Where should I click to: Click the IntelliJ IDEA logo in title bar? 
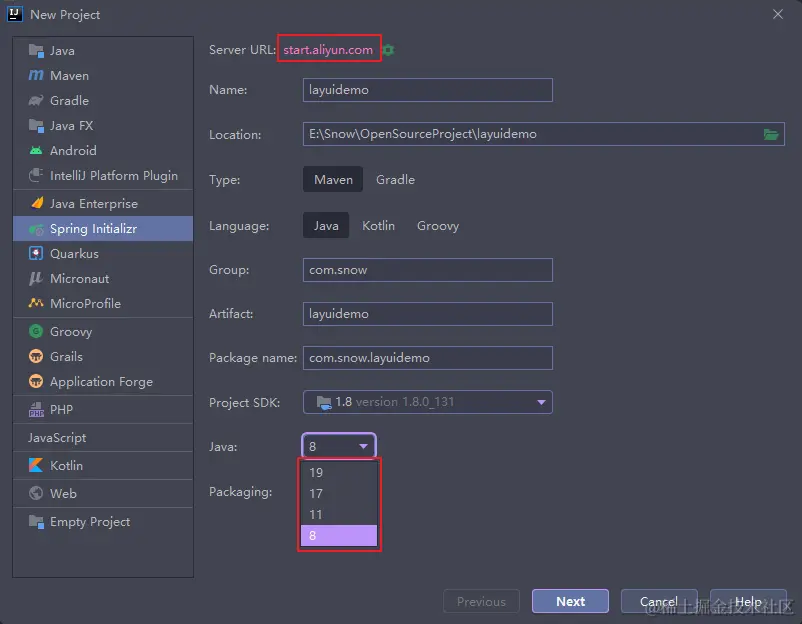click(x=14, y=14)
